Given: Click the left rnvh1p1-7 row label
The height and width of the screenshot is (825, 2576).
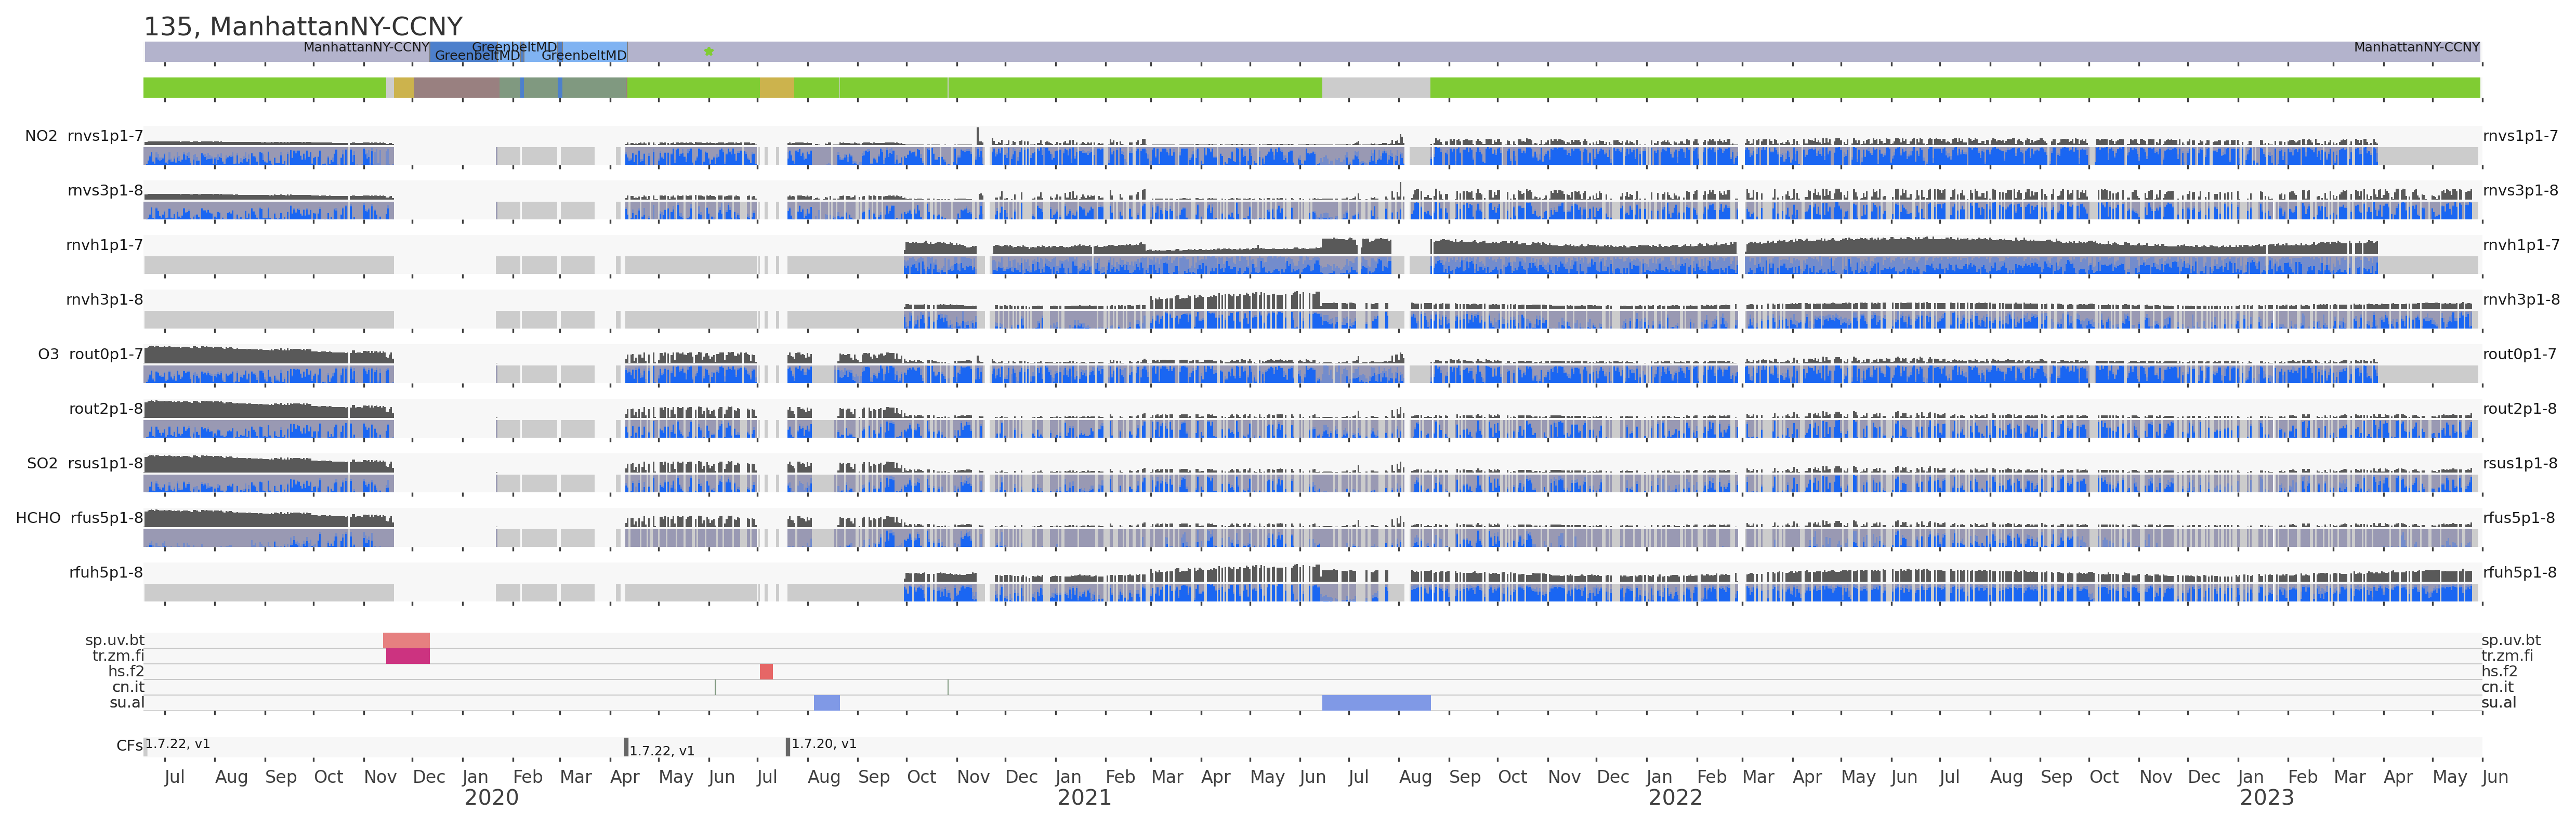Looking at the screenshot, I should pyautogui.click(x=104, y=245).
